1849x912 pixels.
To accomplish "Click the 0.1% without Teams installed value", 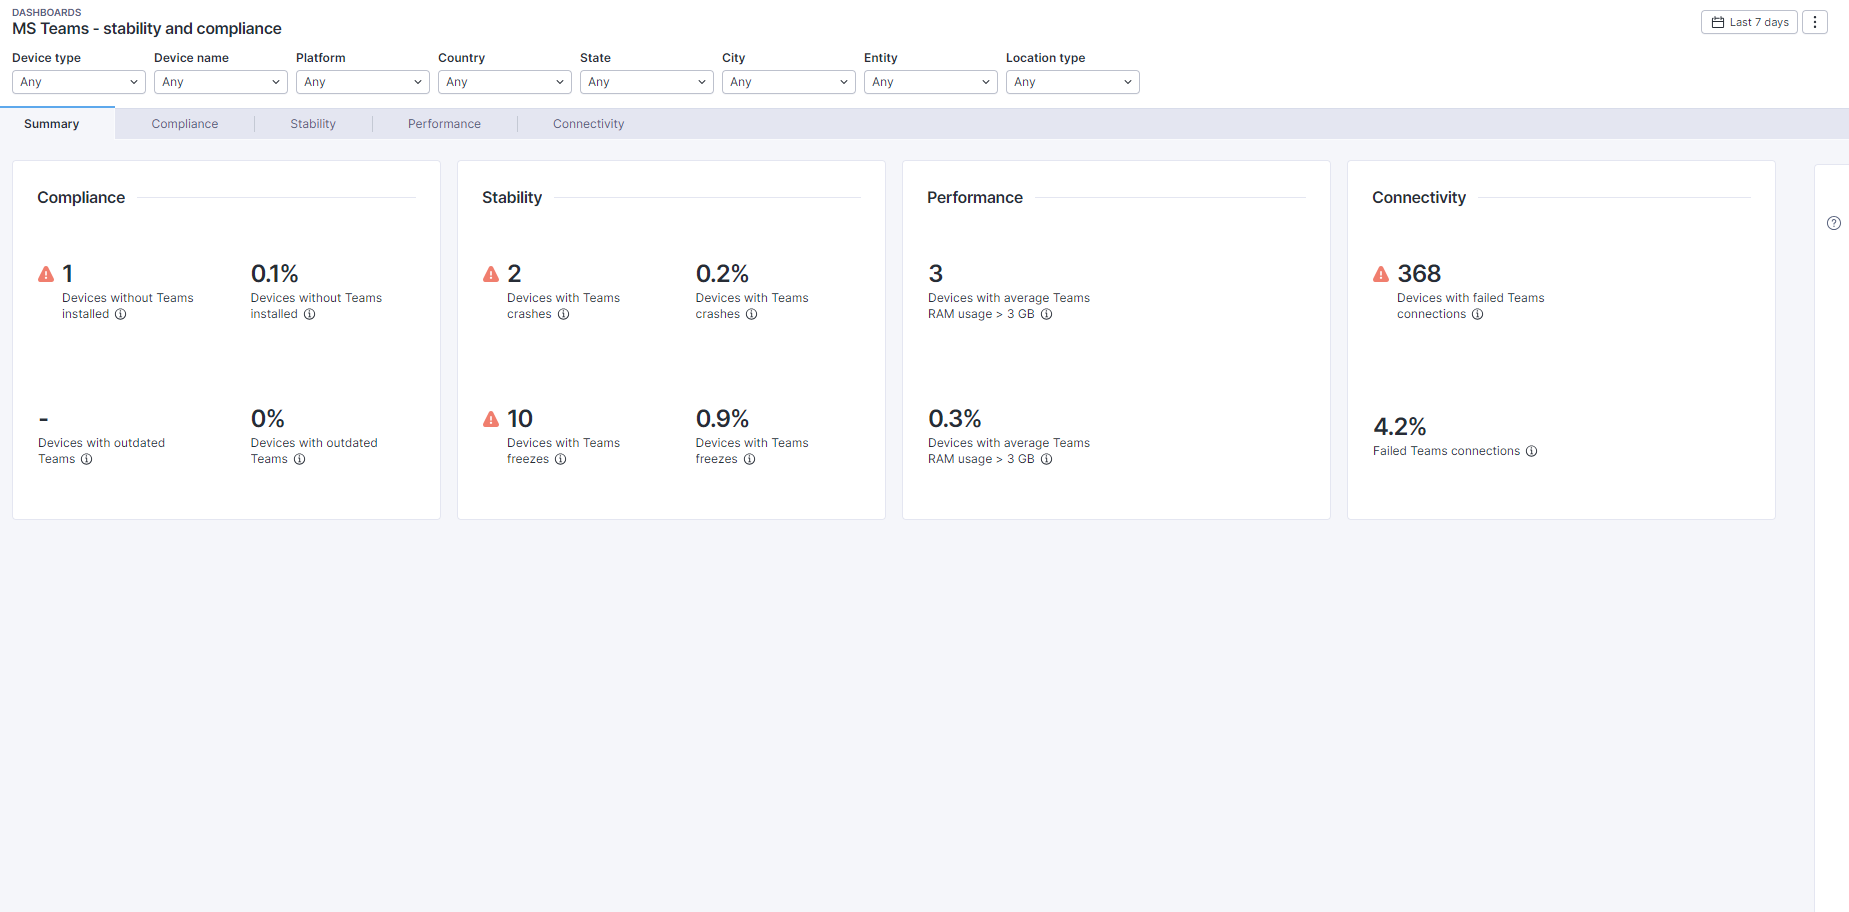I will 275,274.
